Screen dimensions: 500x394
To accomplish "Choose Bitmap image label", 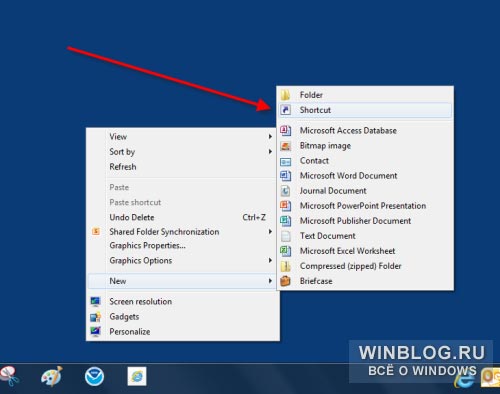I will coord(325,146).
